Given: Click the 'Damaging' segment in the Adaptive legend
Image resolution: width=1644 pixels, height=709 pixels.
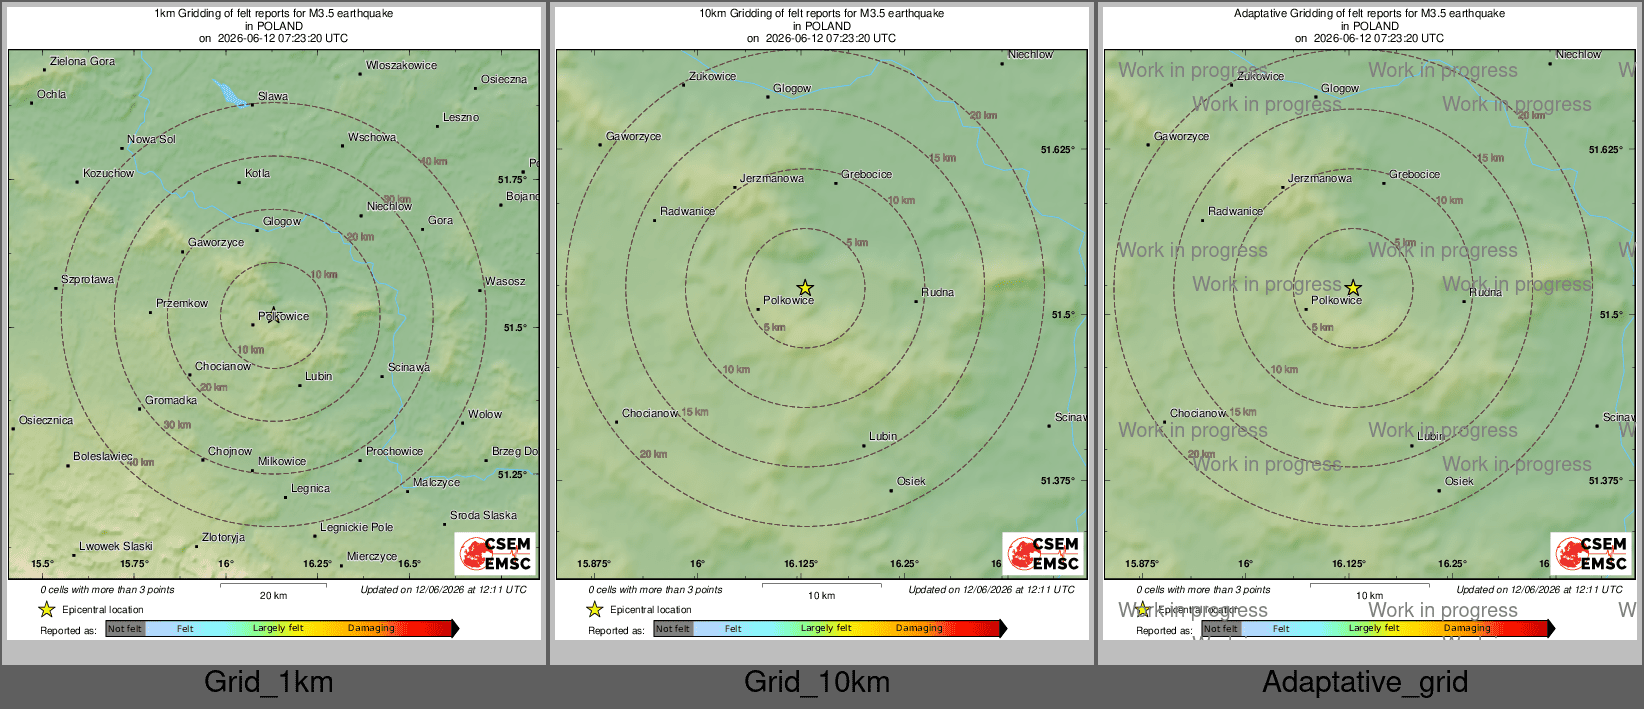Looking at the screenshot, I should point(1467,628).
